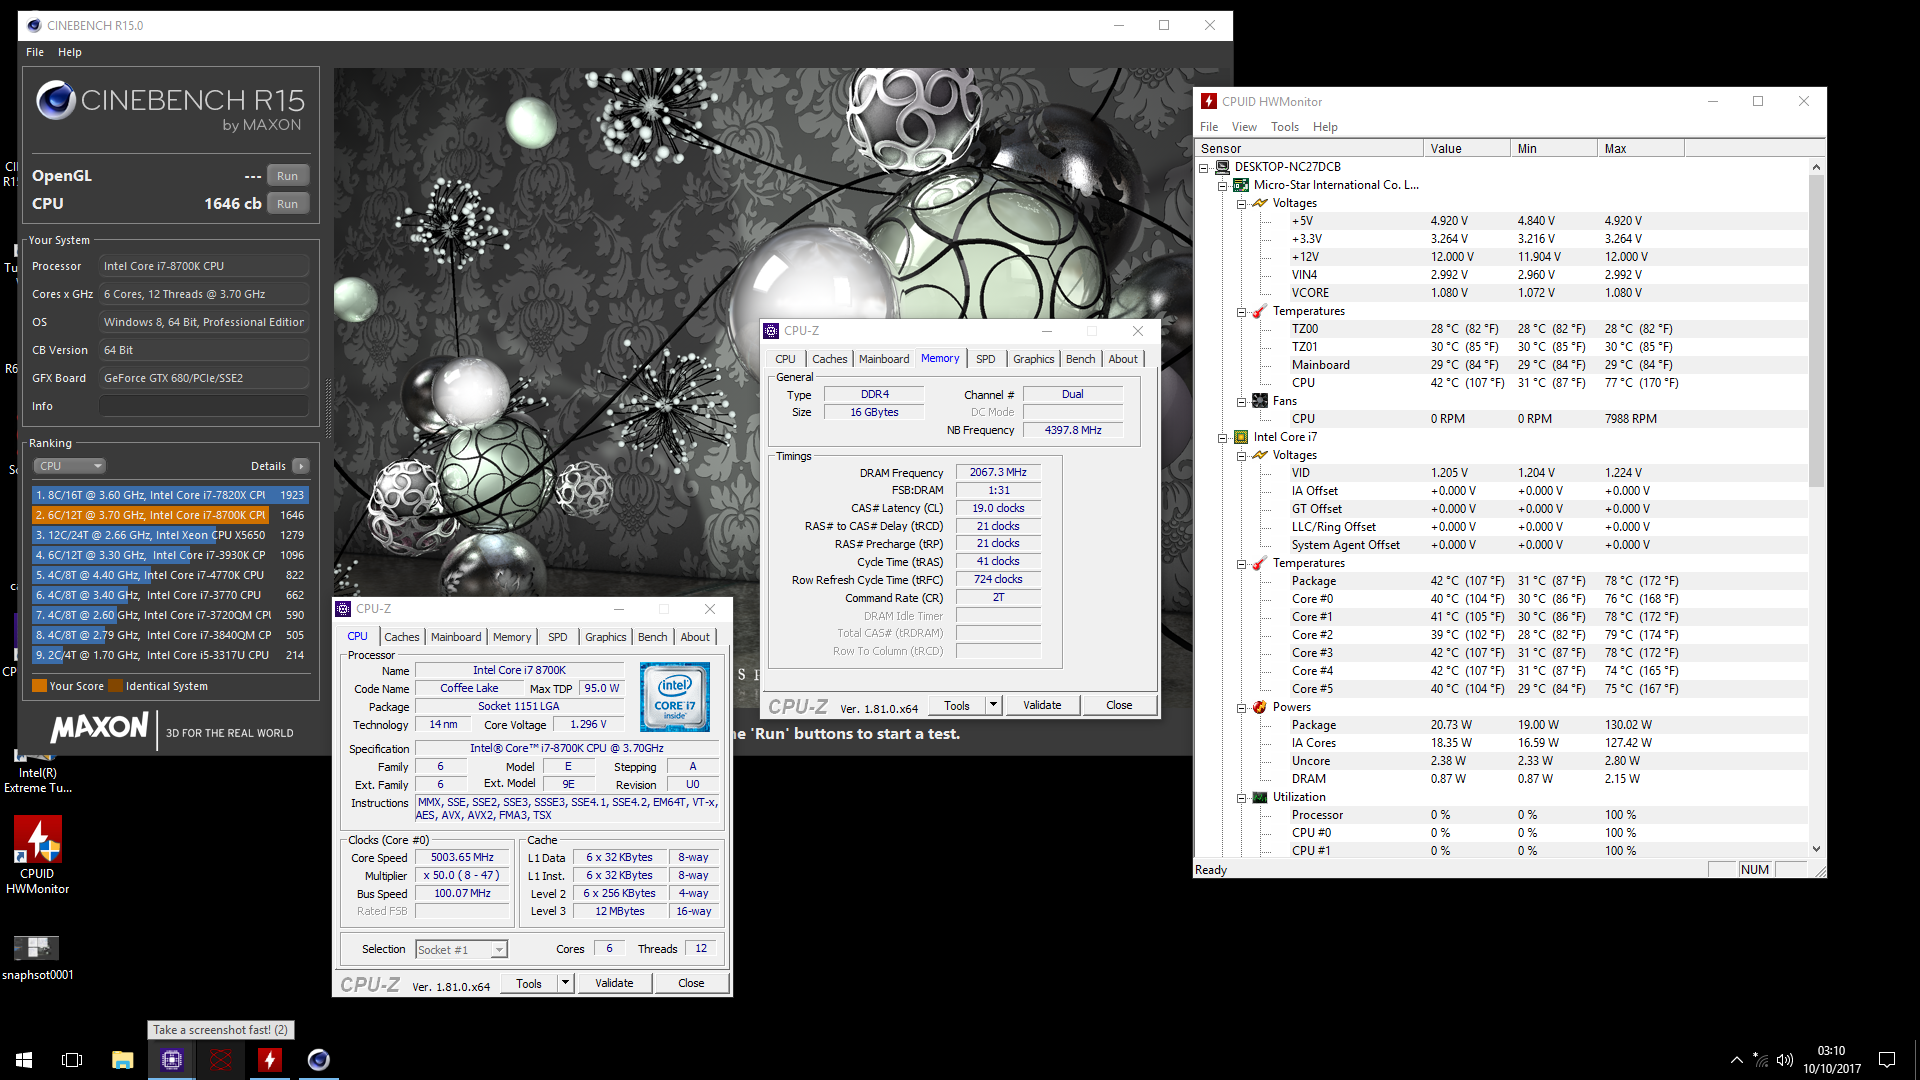
Task: Switch to Bench tab in lower CPU-Z window
Action: click(x=653, y=637)
